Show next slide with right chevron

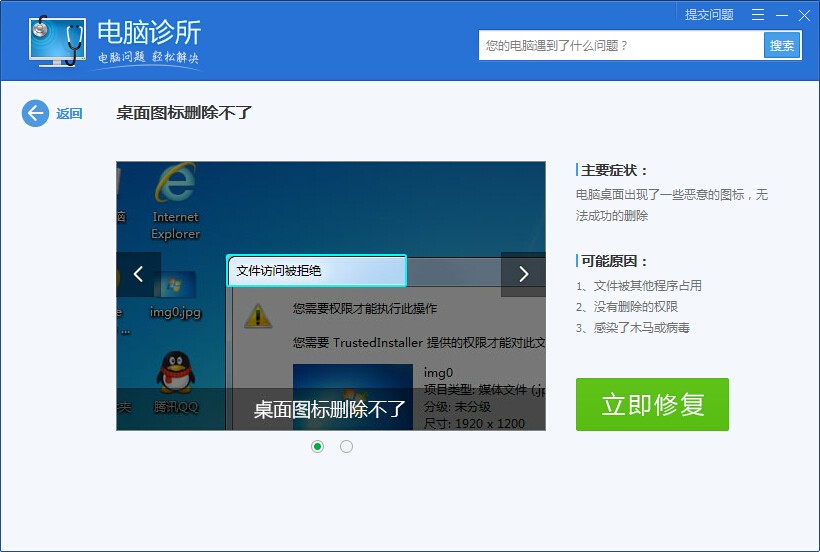(x=523, y=274)
